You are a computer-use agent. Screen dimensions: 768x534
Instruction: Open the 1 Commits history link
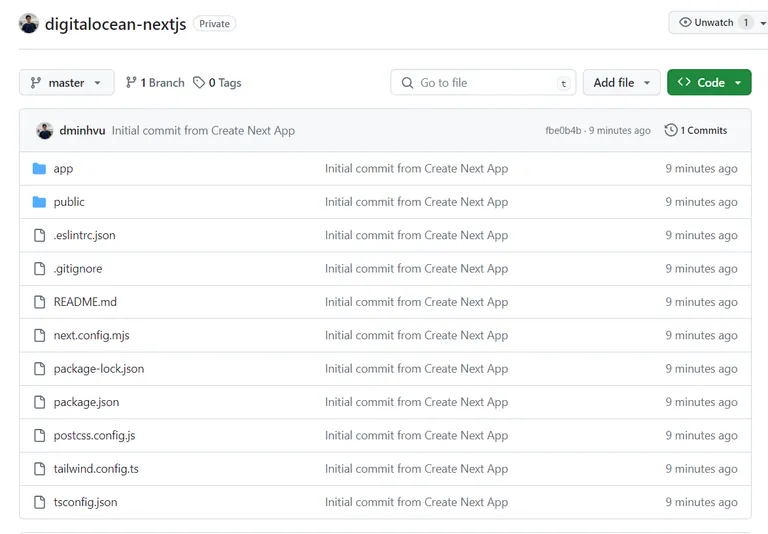(x=696, y=130)
